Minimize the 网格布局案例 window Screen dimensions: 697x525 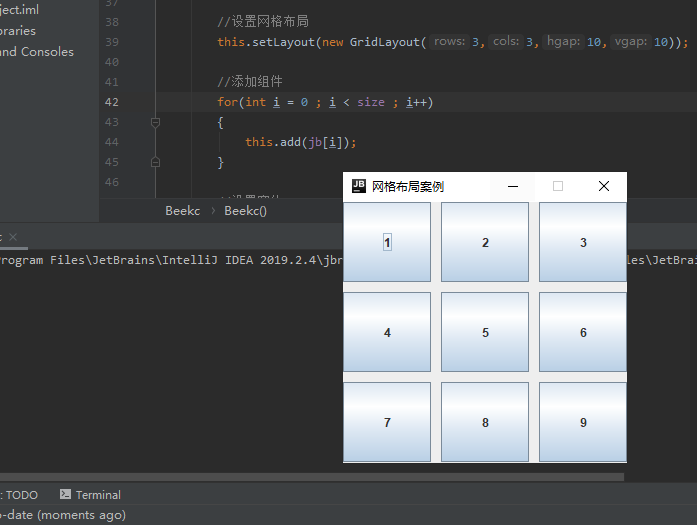point(513,186)
